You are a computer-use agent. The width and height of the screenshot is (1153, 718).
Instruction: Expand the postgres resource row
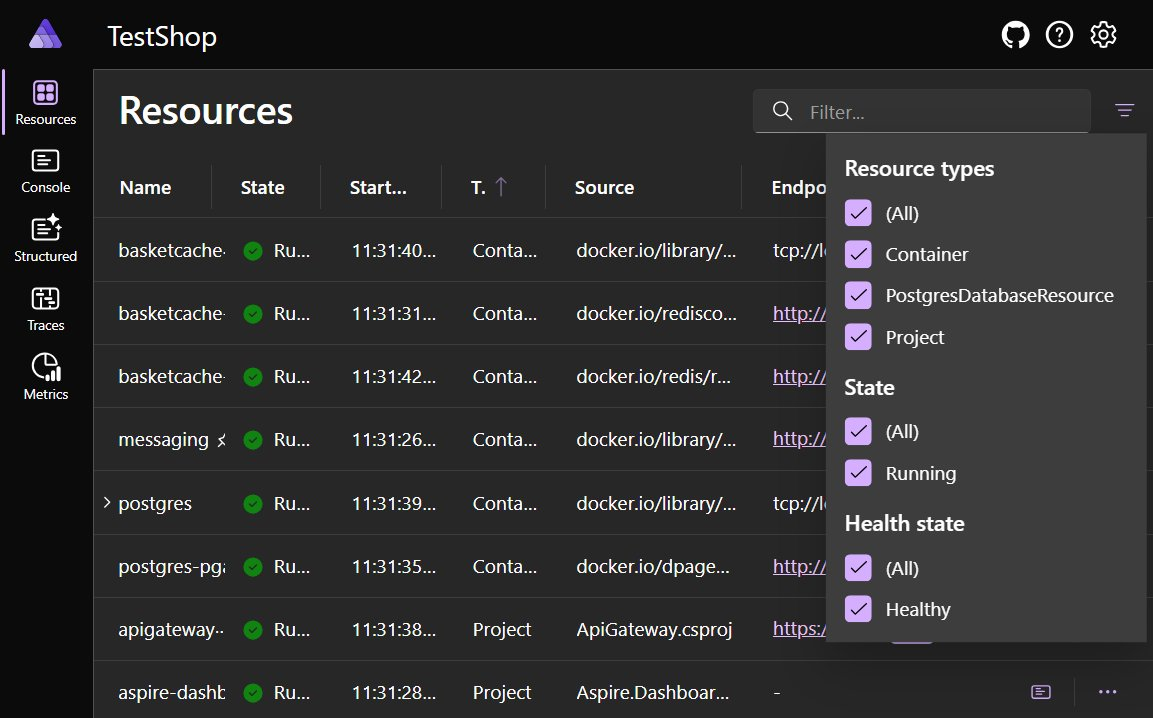107,503
